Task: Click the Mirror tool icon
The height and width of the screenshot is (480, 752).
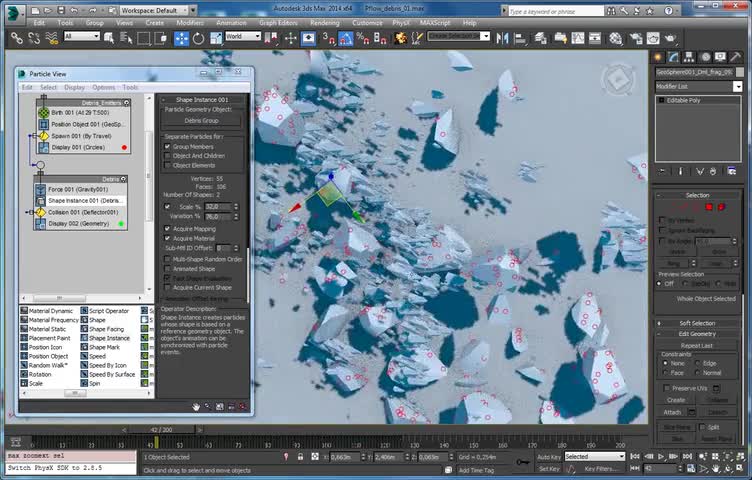Action: (x=502, y=38)
